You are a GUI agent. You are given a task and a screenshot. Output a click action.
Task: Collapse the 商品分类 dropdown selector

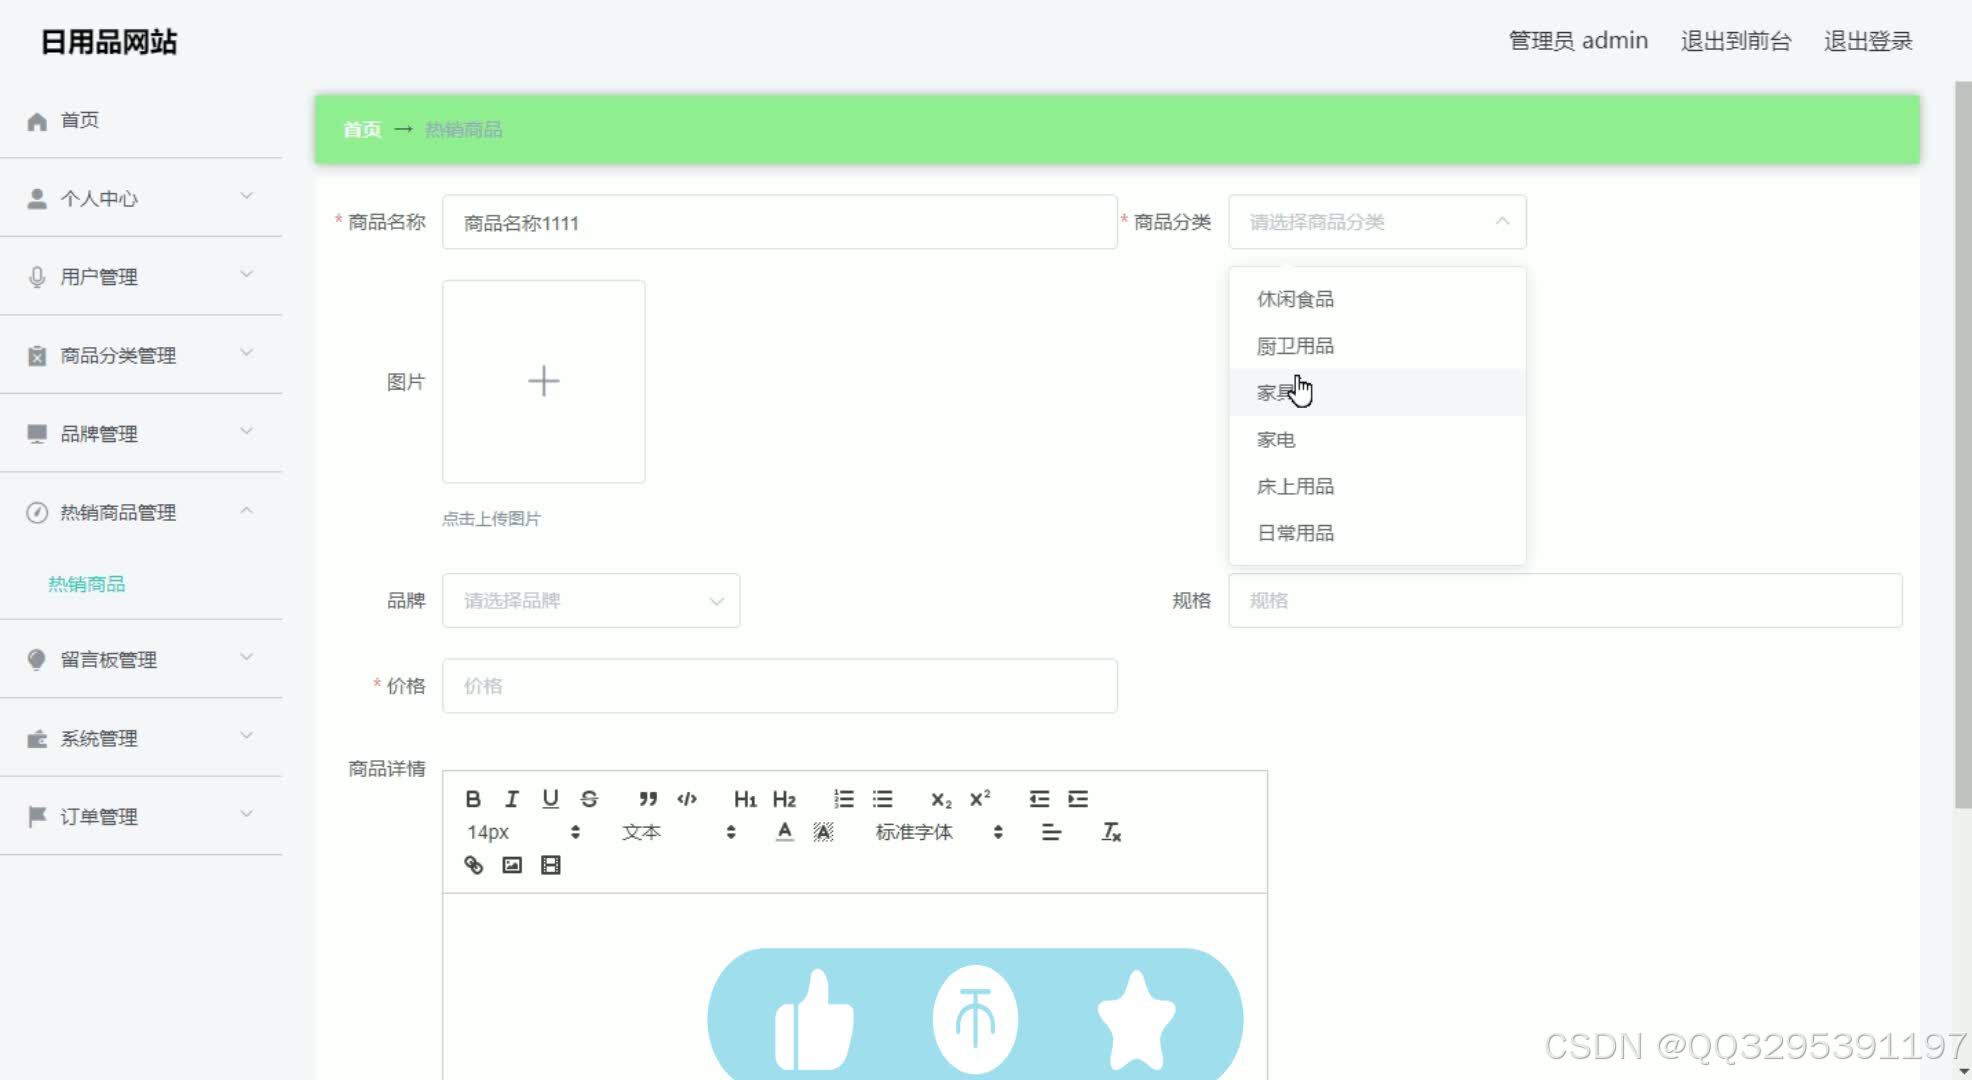(x=1377, y=222)
